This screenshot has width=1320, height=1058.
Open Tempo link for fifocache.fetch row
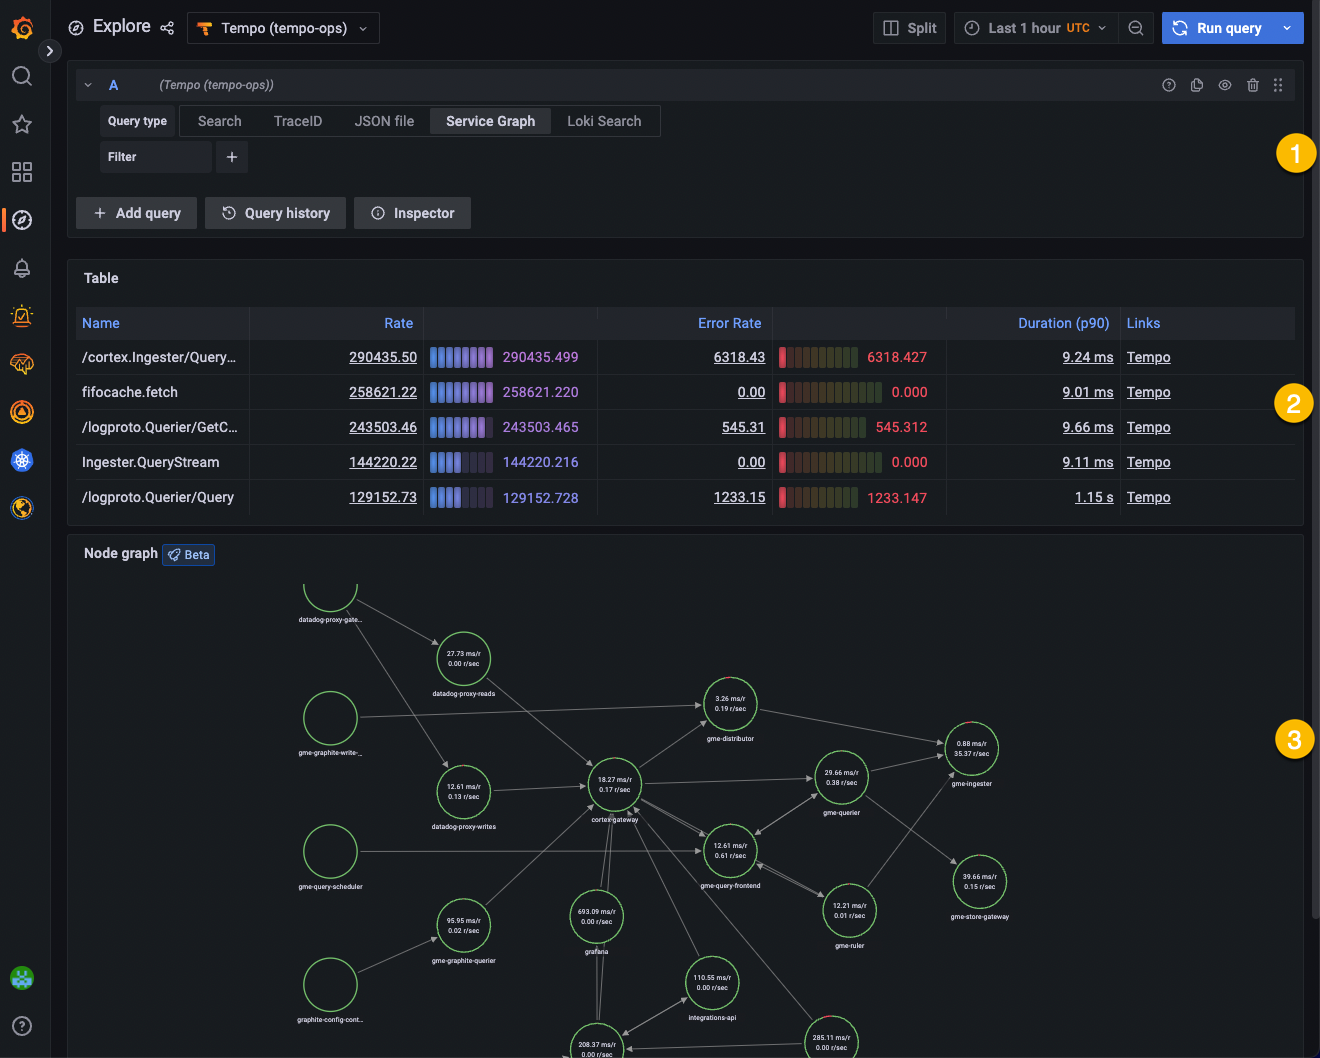(x=1148, y=392)
